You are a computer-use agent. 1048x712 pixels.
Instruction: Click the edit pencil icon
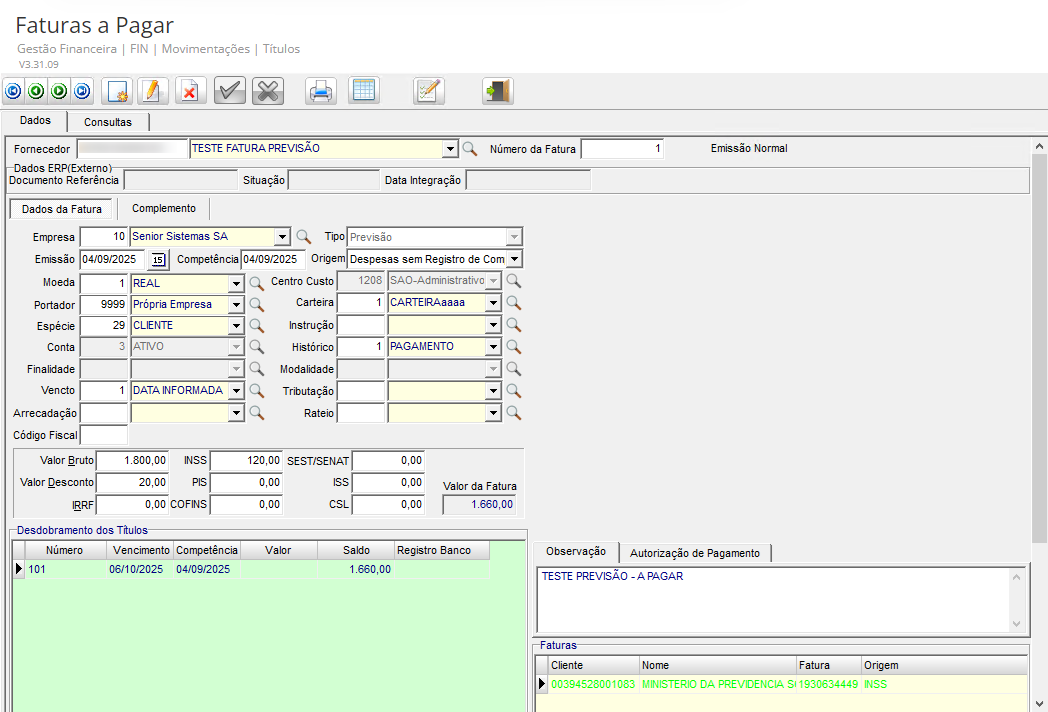(x=152, y=91)
